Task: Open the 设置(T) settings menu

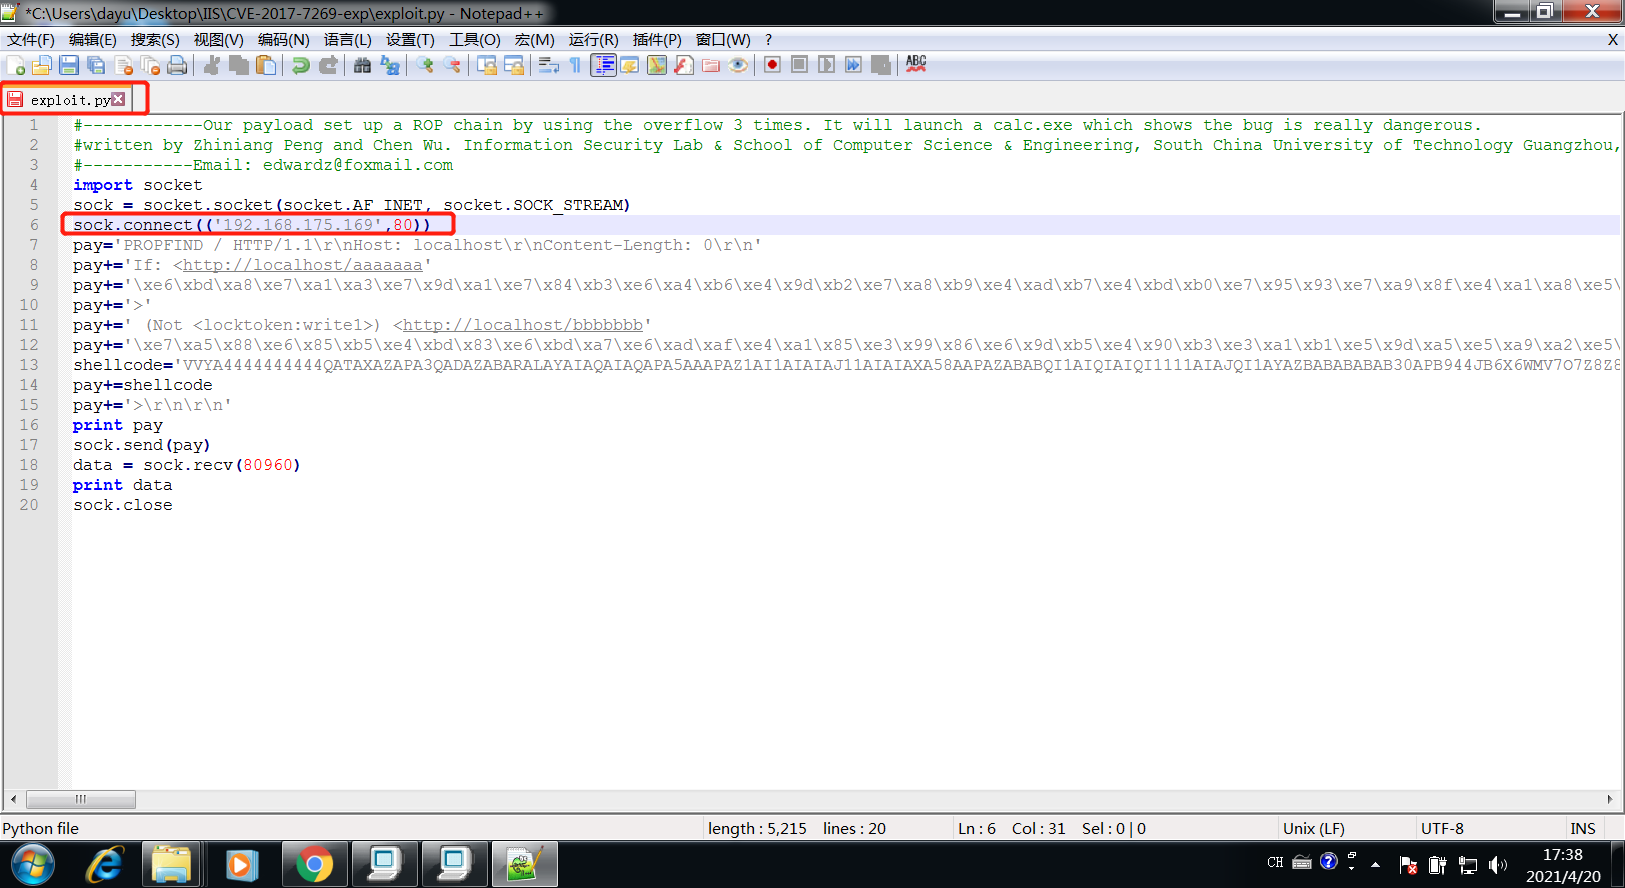Action: point(410,40)
